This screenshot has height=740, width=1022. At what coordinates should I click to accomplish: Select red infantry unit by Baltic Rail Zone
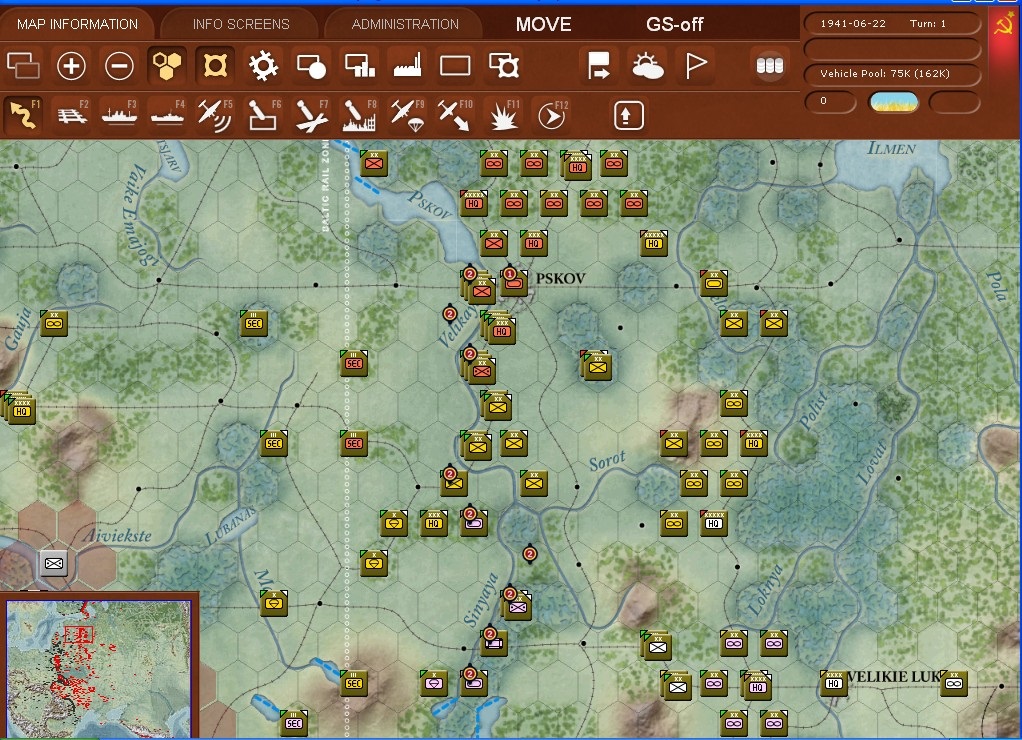[x=374, y=163]
